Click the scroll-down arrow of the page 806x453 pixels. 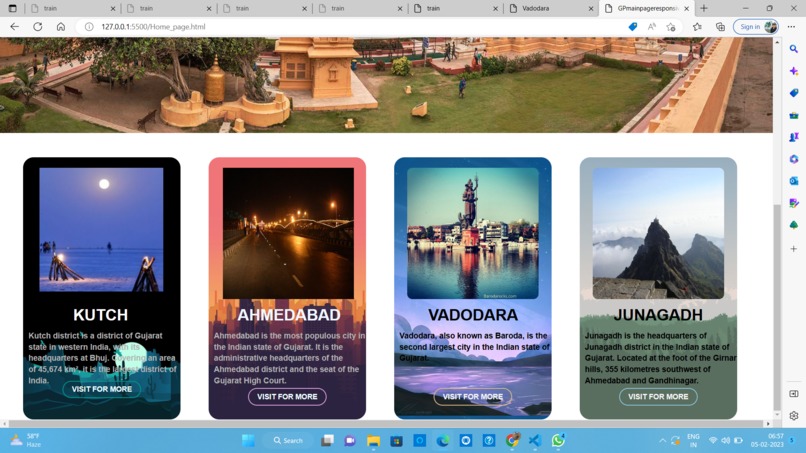(777, 414)
